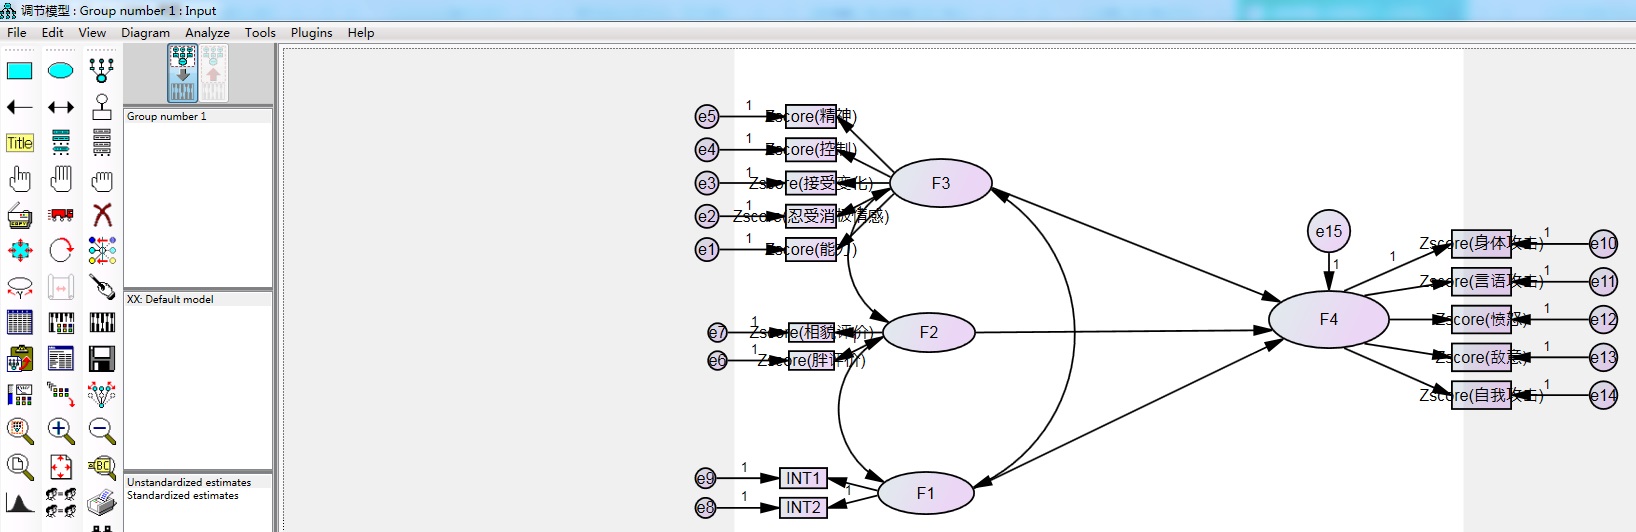Select the draw observed variable rectangle tool
This screenshot has width=1636, height=532.
[x=20, y=71]
